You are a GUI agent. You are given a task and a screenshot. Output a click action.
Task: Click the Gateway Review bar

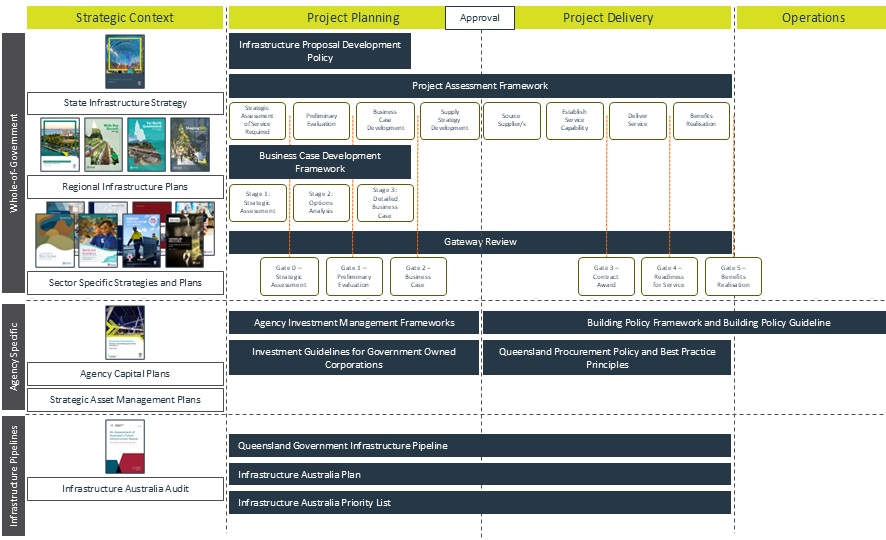[480, 242]
